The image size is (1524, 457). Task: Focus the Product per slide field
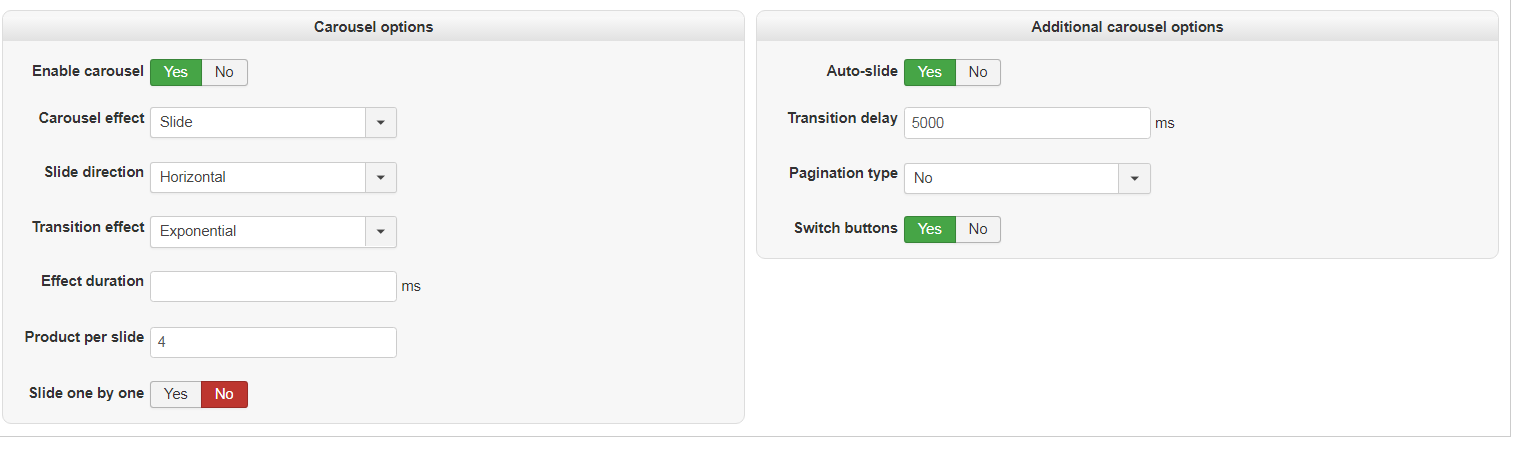point(273,342)
